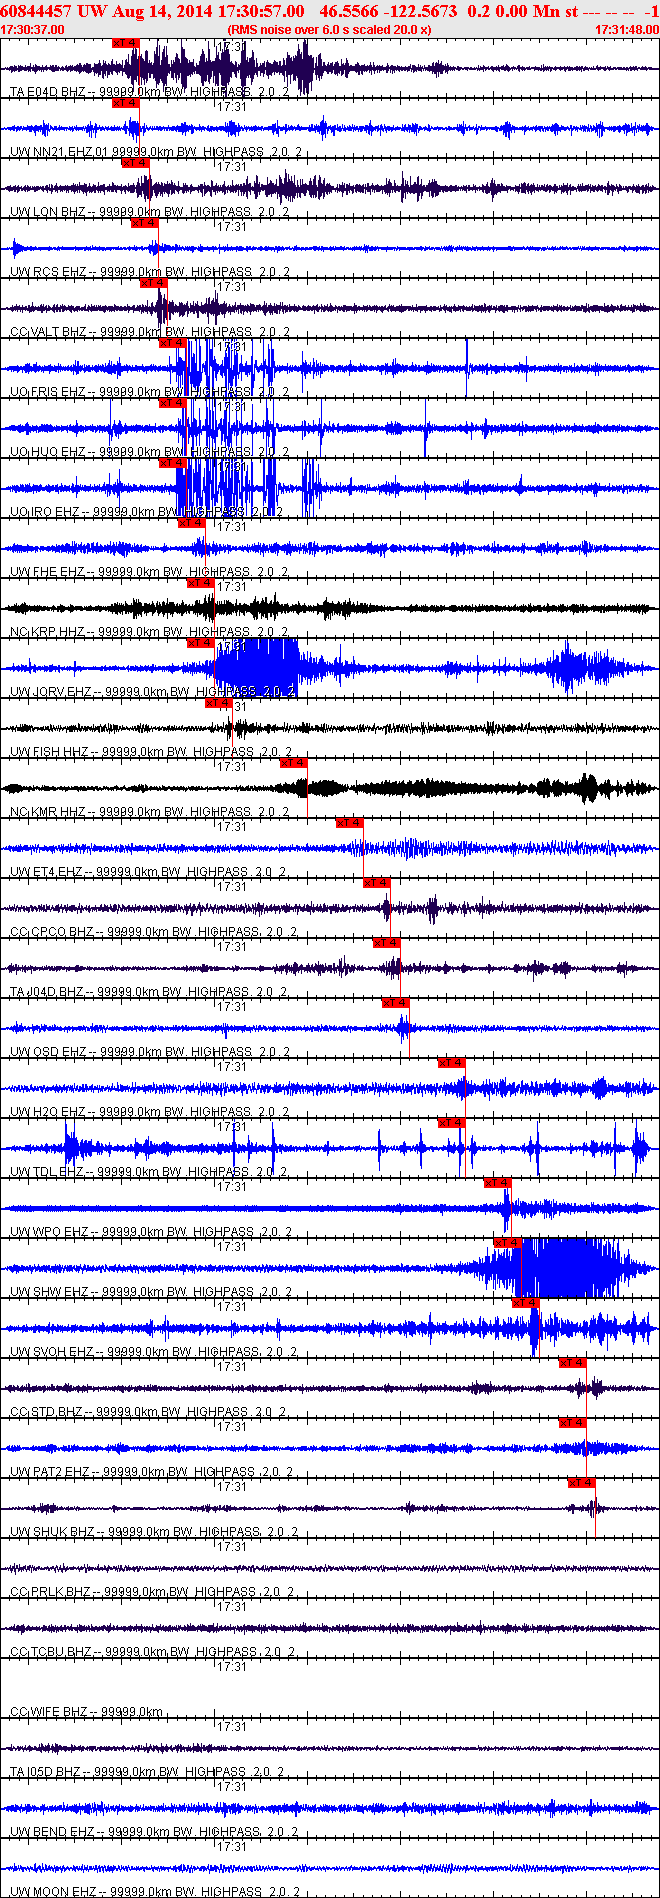Click the red pick flag on UW NN21 trace
The width and height of the screenshot is (660, 1898).
(x=126, y=103)
